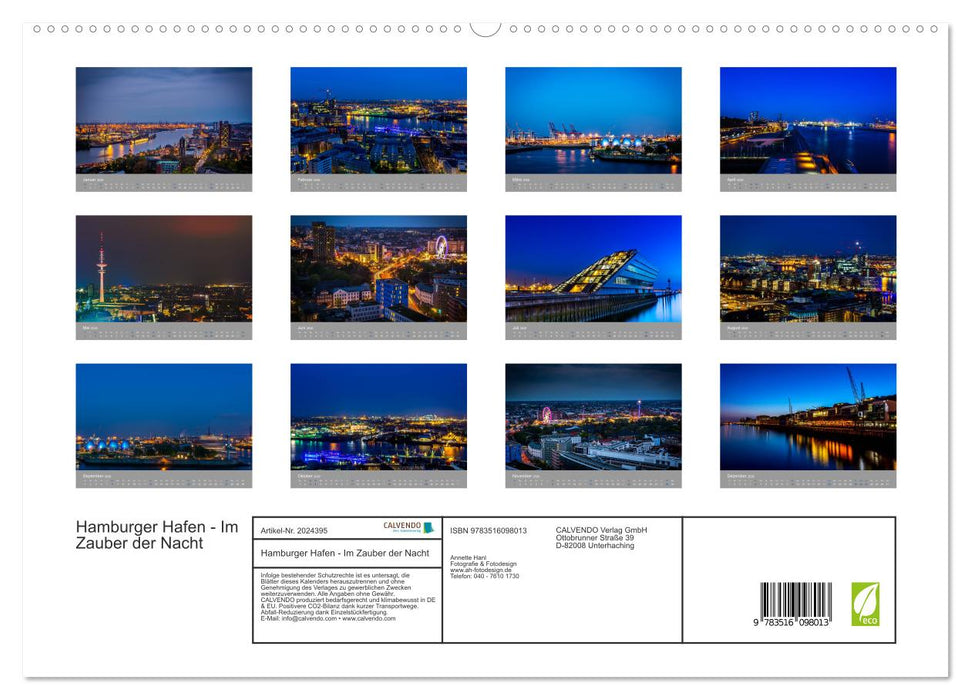This screenshot has width=971, height=700.
Task: Open the www.ah-fotodesign.de photographer link
Action: pyautogui.click(x=480, y=569)
